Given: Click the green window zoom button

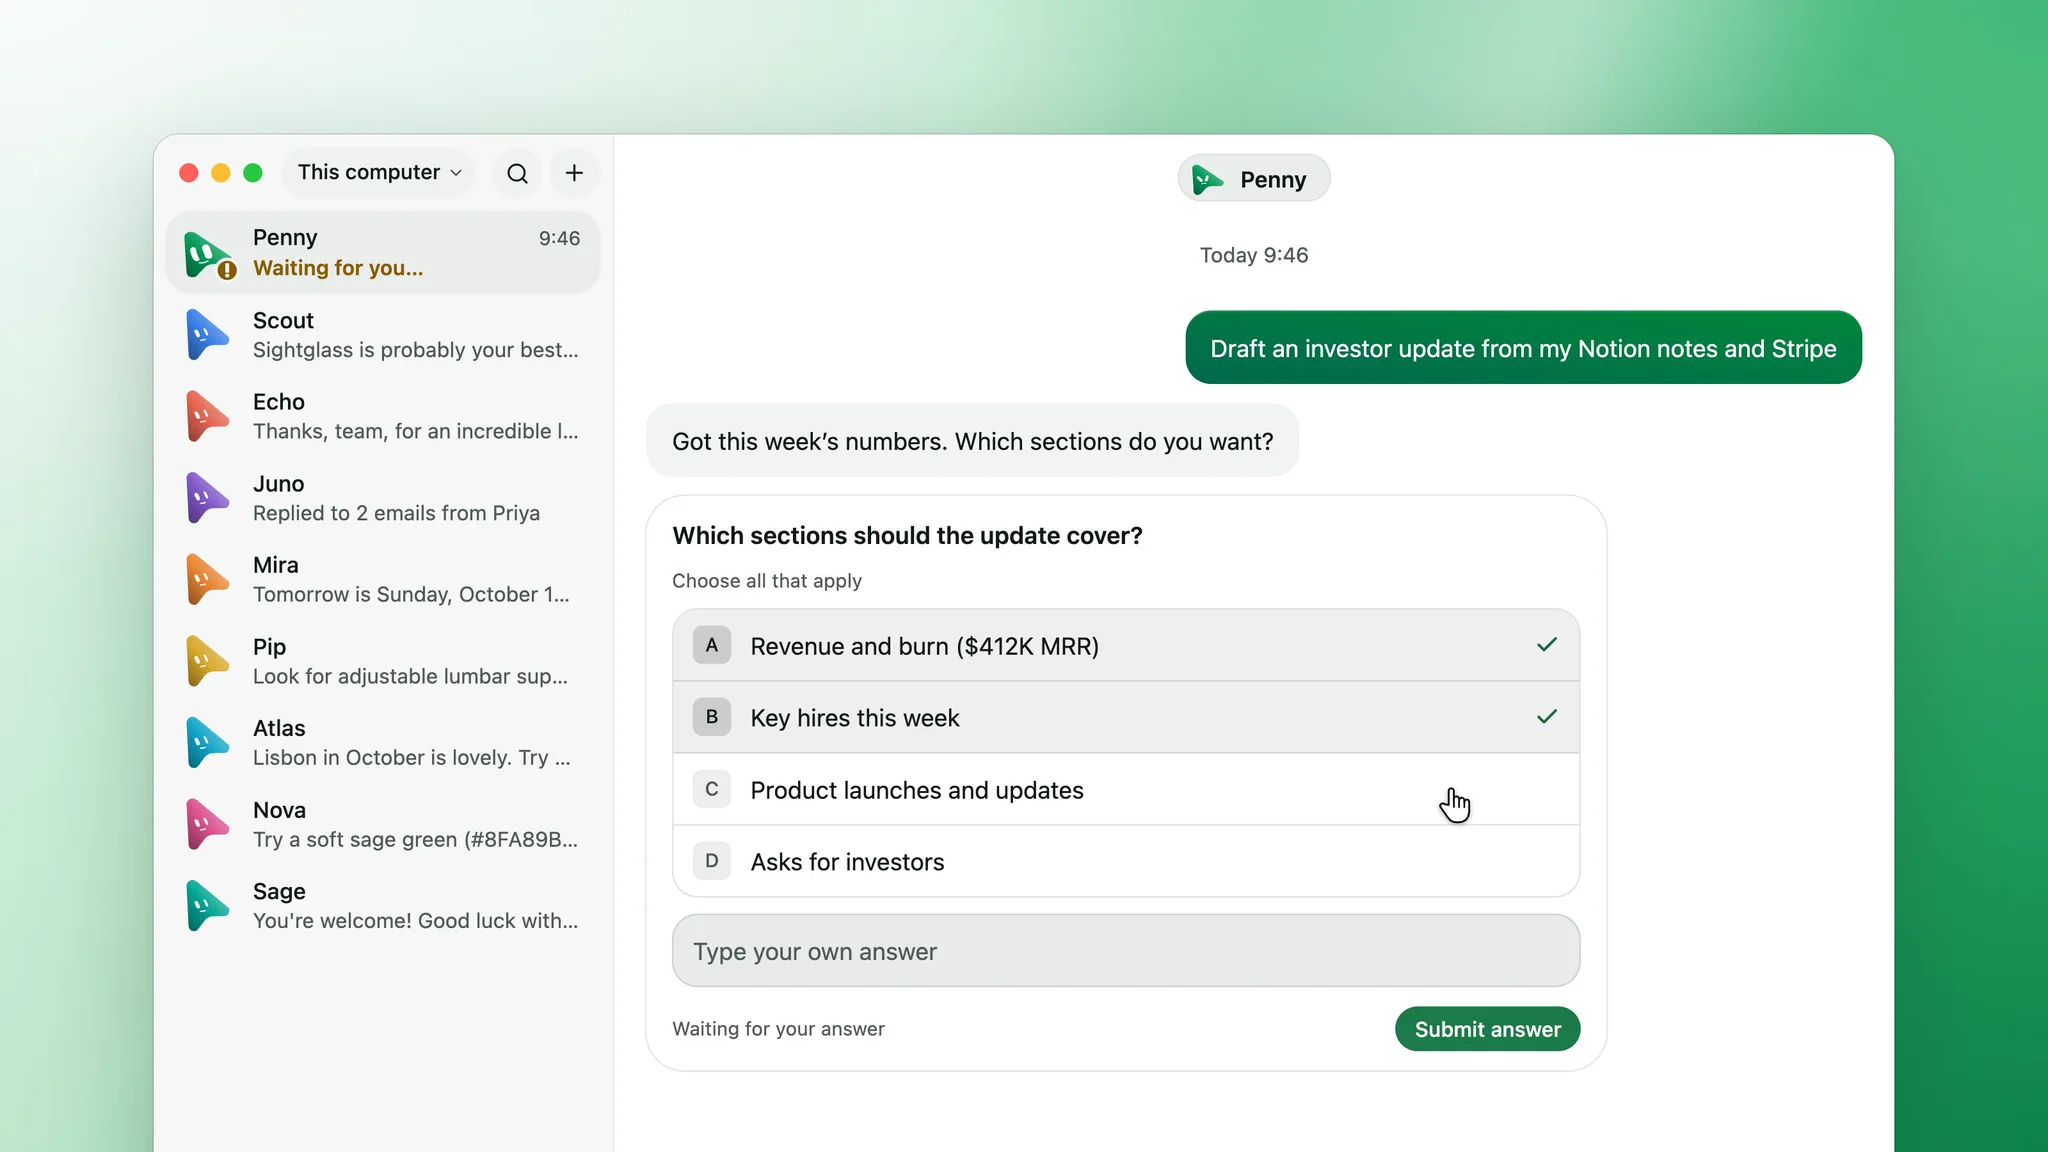Looking at the screenshot, I should 253,173.
